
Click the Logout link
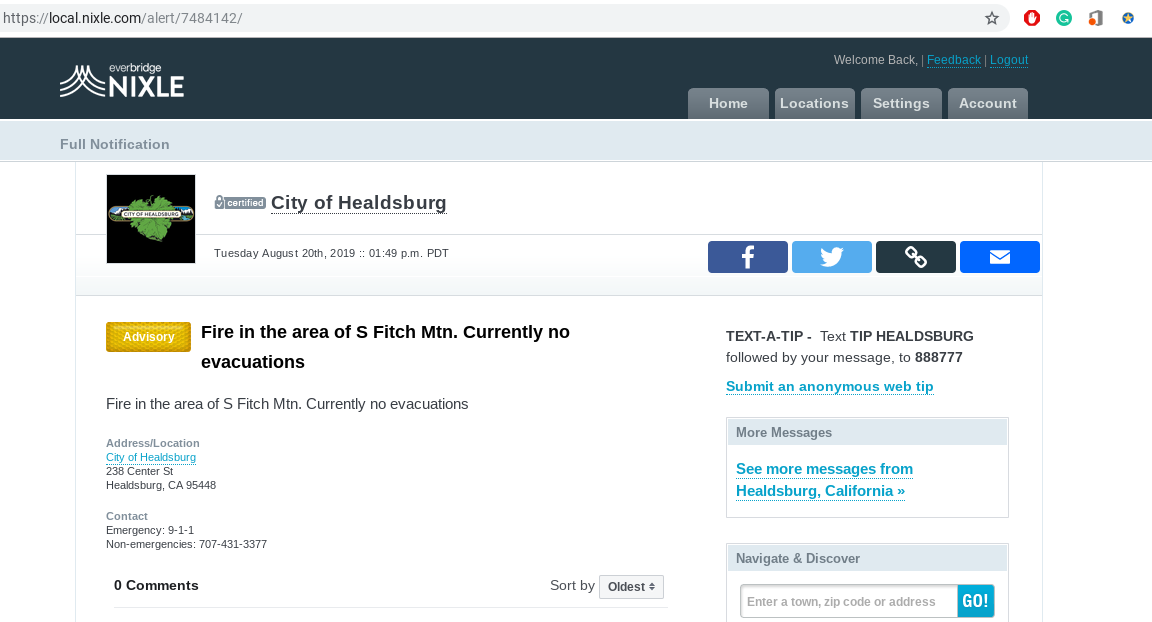[1009, 60]
